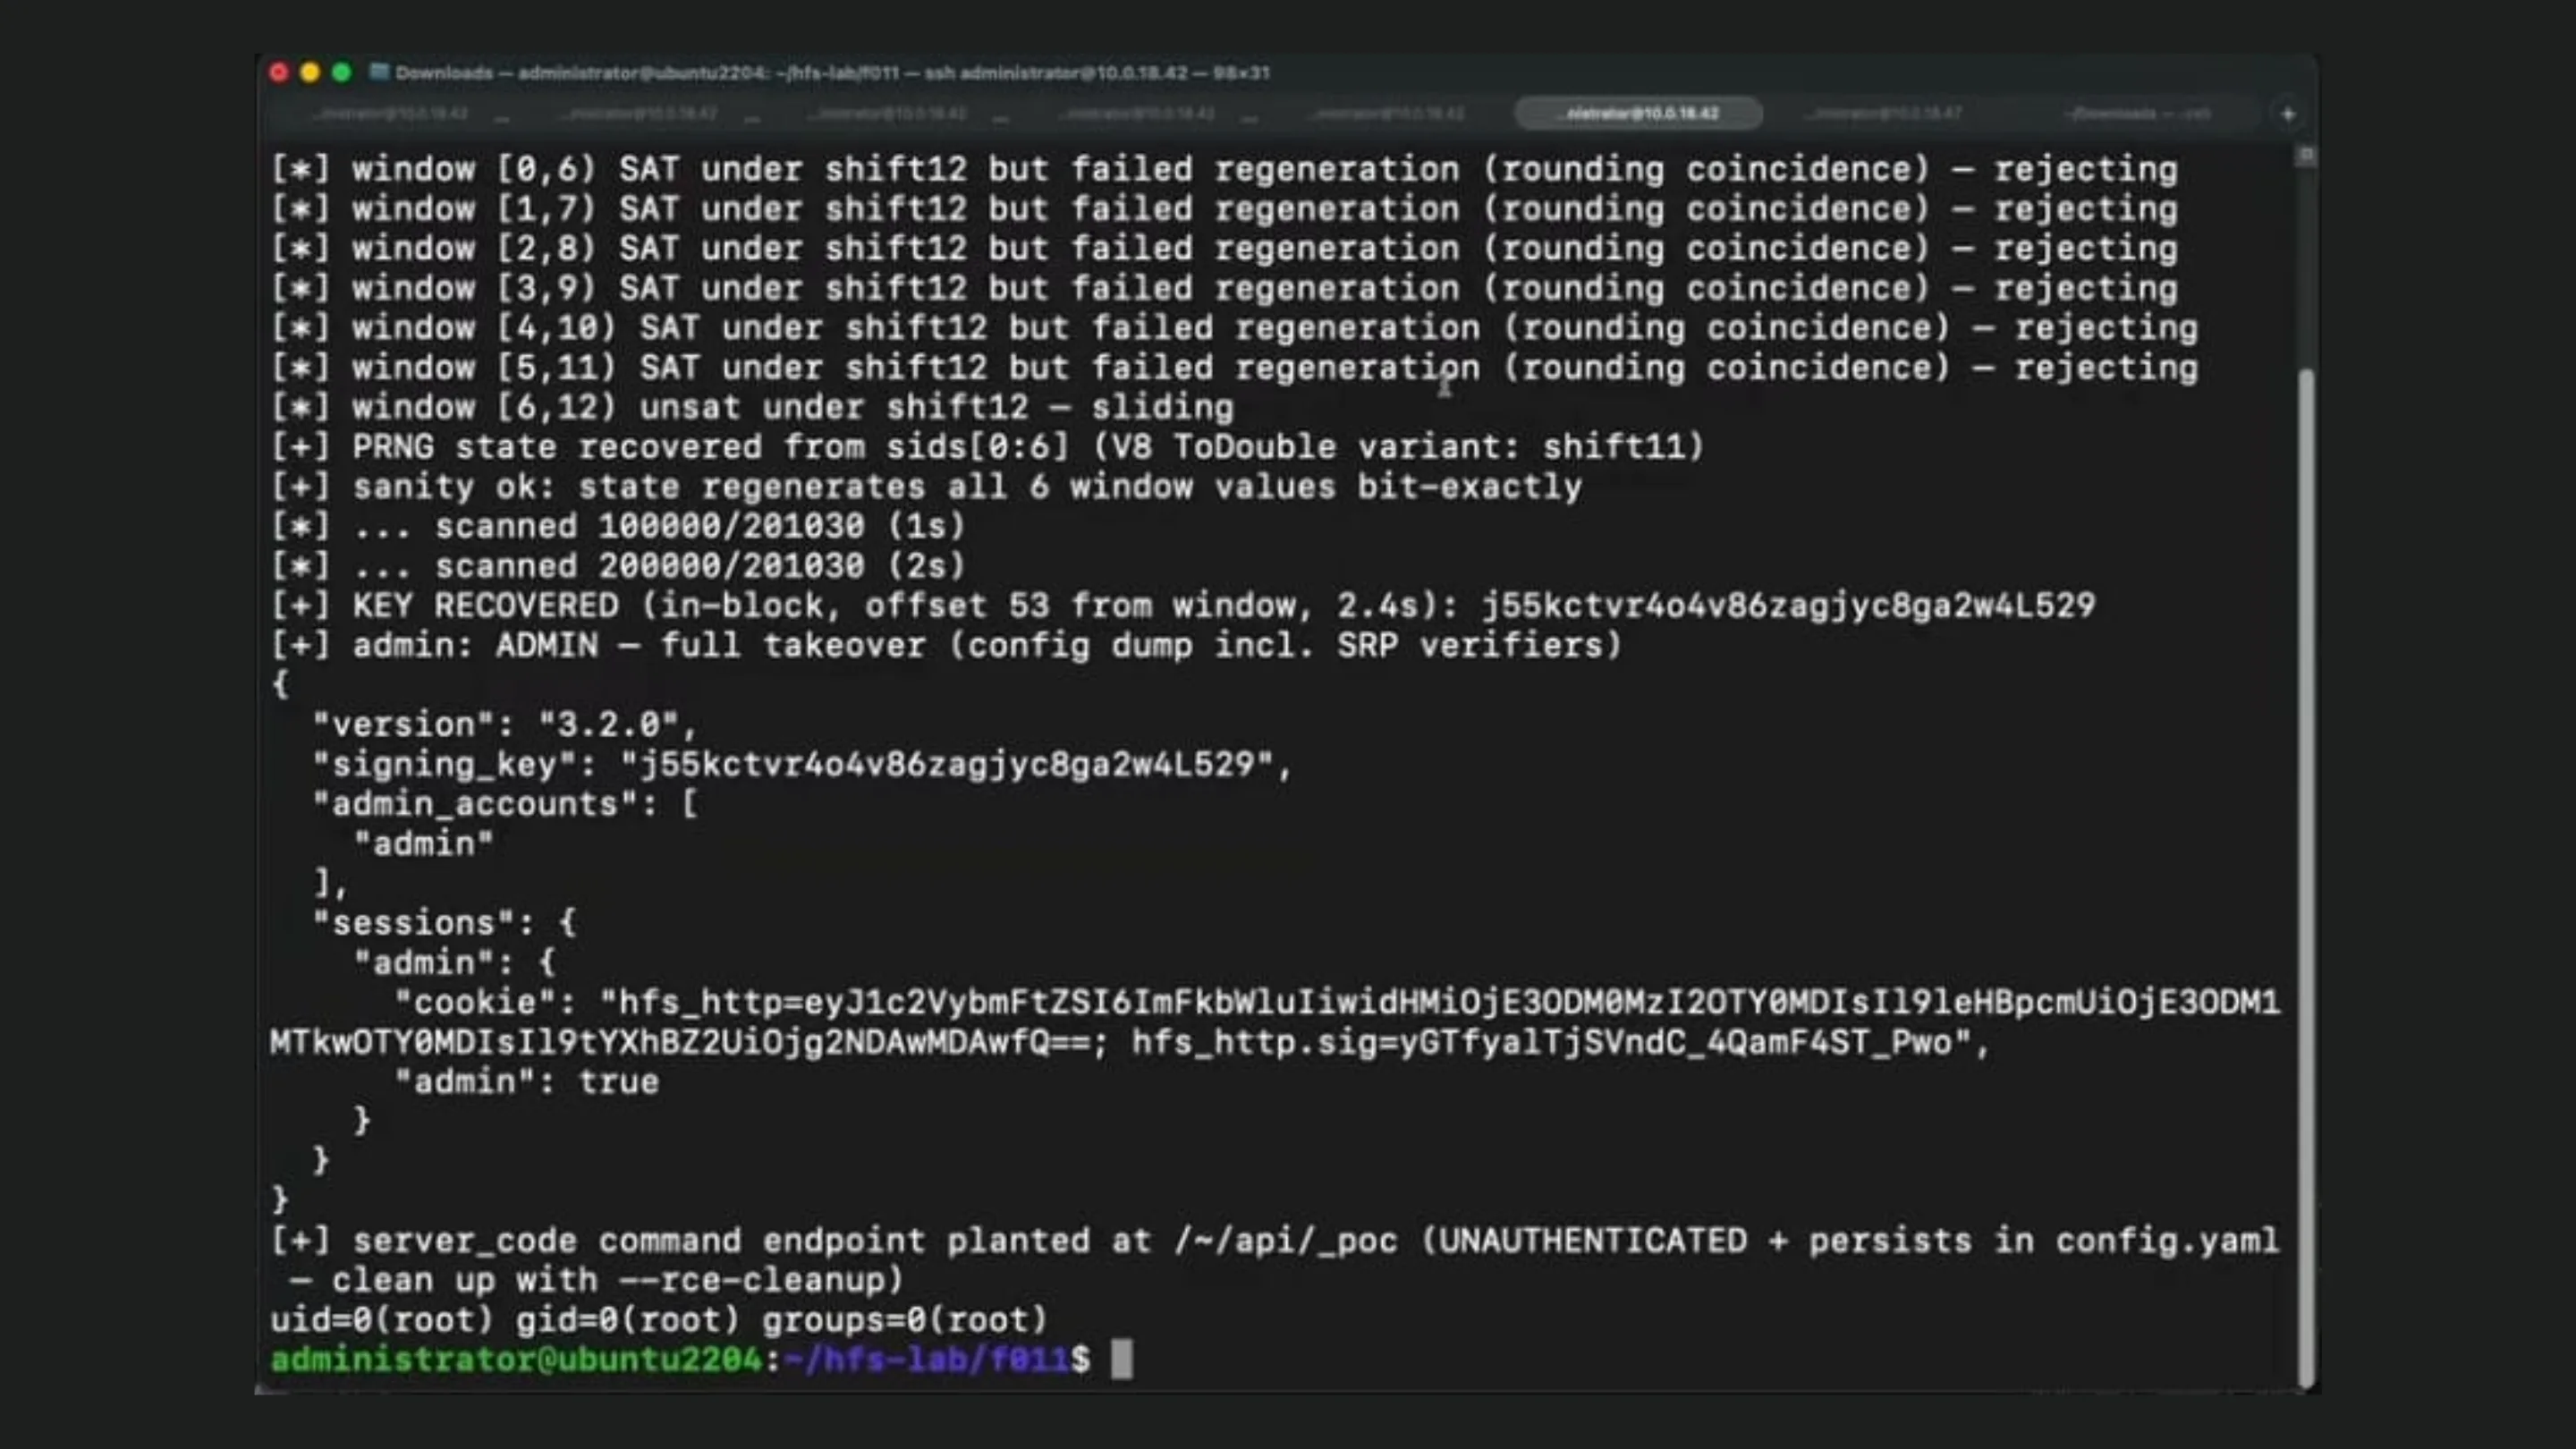Select the active administrator@10.0.18.42 tab
2576x1449 pixels.
click(1638, 113)
